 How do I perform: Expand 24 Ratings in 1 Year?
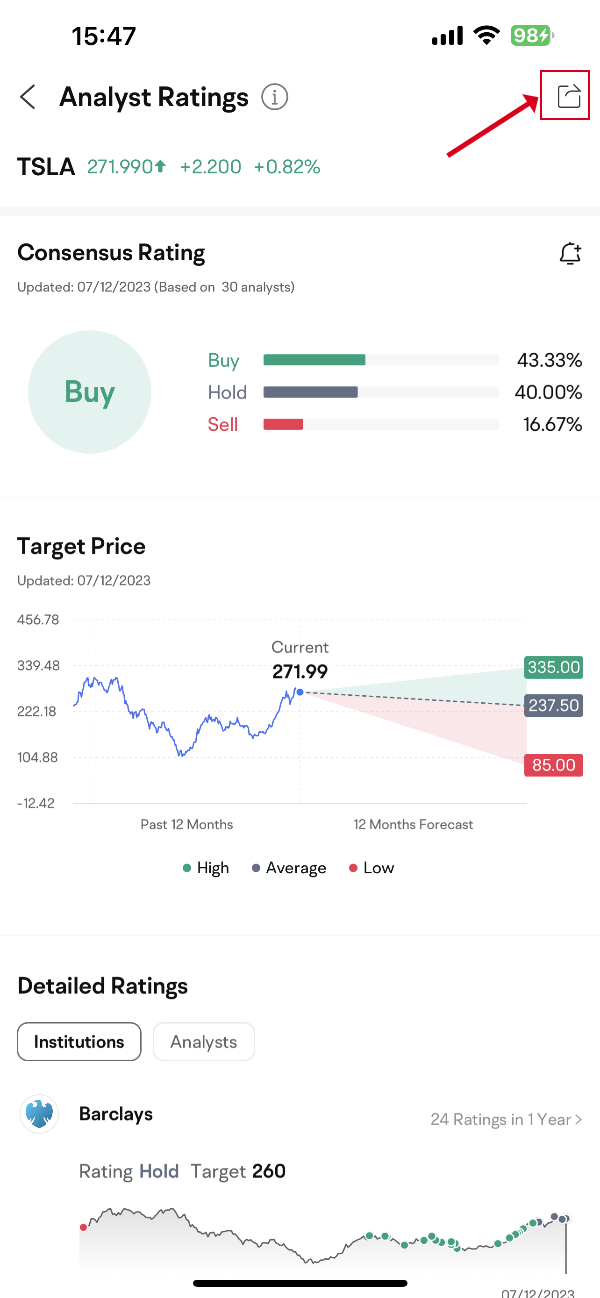506,1119
